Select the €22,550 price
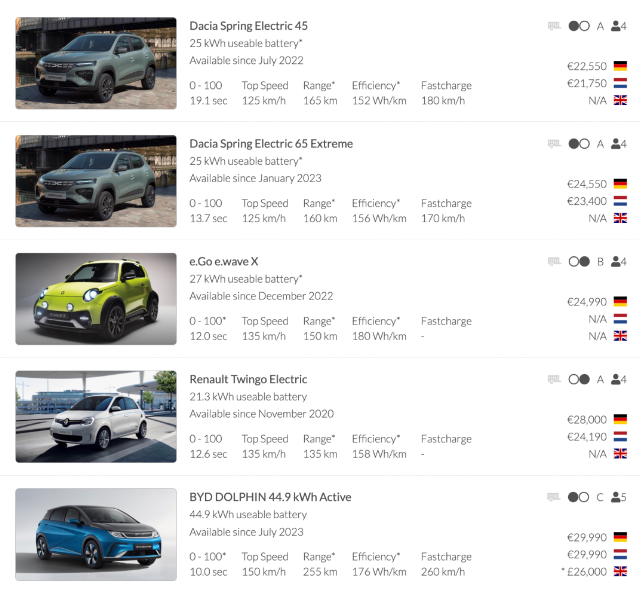Screen dimensions: 640x590 tap(587, 66)
